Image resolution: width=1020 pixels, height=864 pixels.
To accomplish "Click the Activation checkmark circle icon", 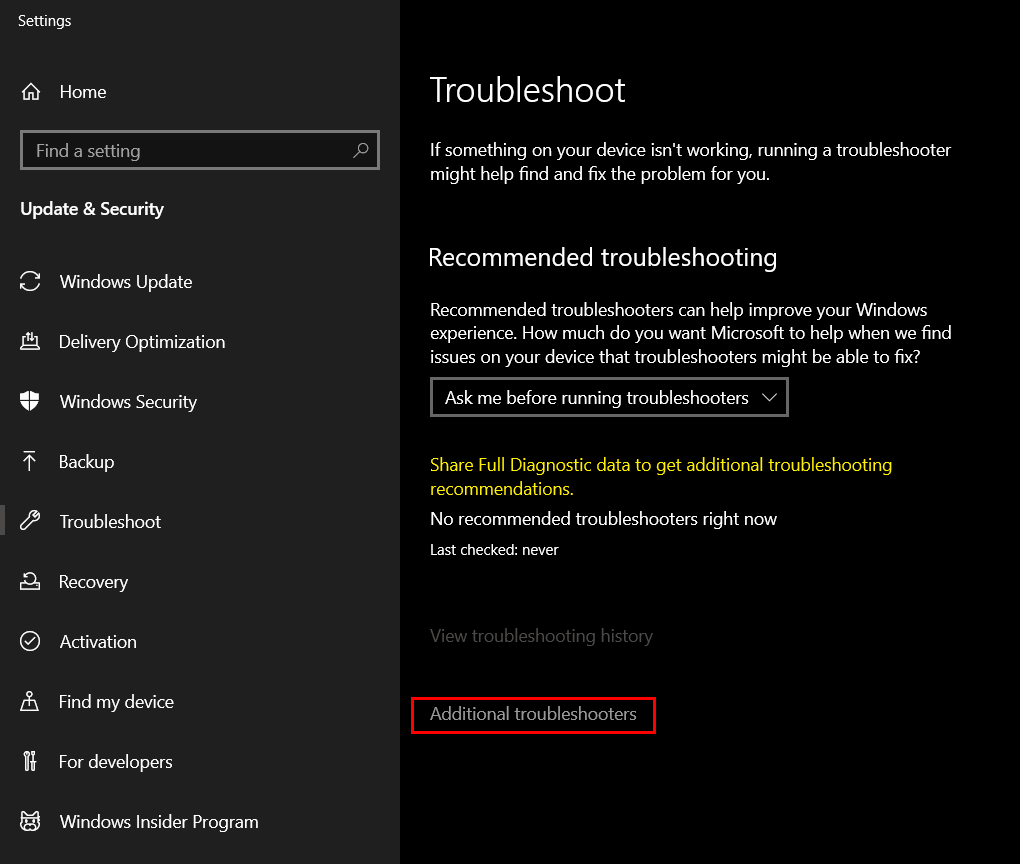I will pos(30,641).
